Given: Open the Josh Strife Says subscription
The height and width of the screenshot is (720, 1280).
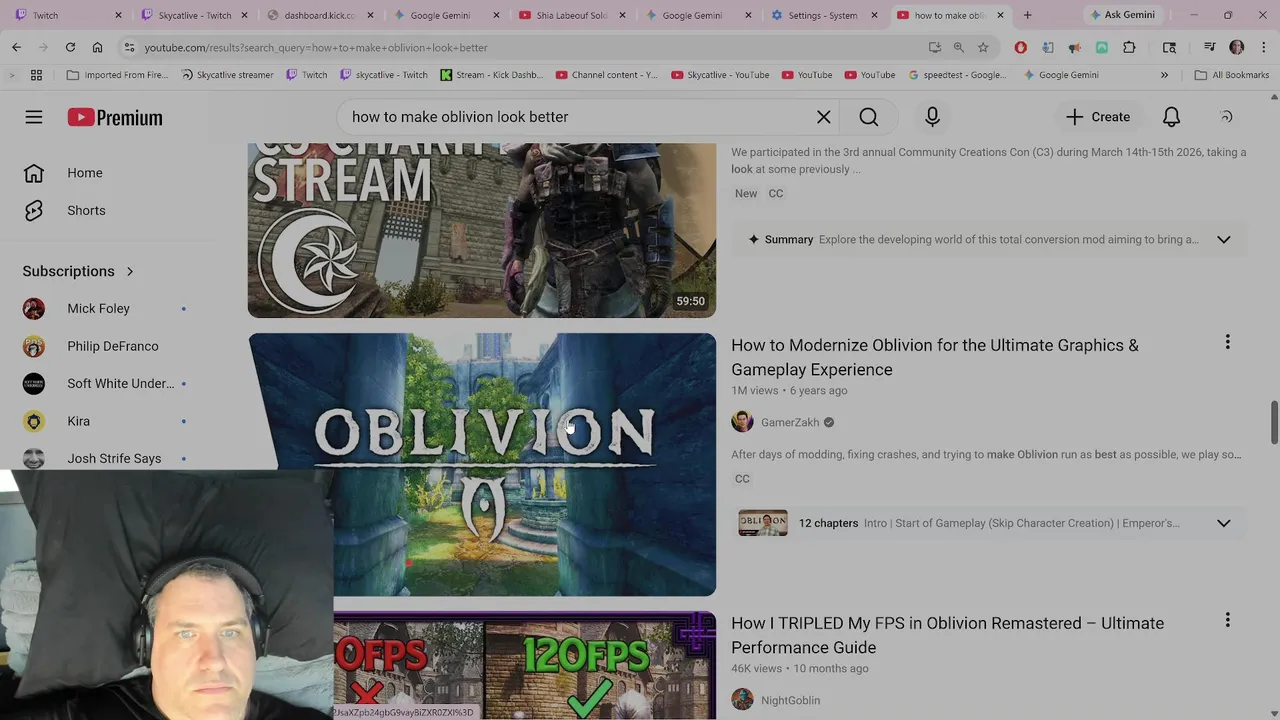Looking at the screenshot, I should coord(114,458).
